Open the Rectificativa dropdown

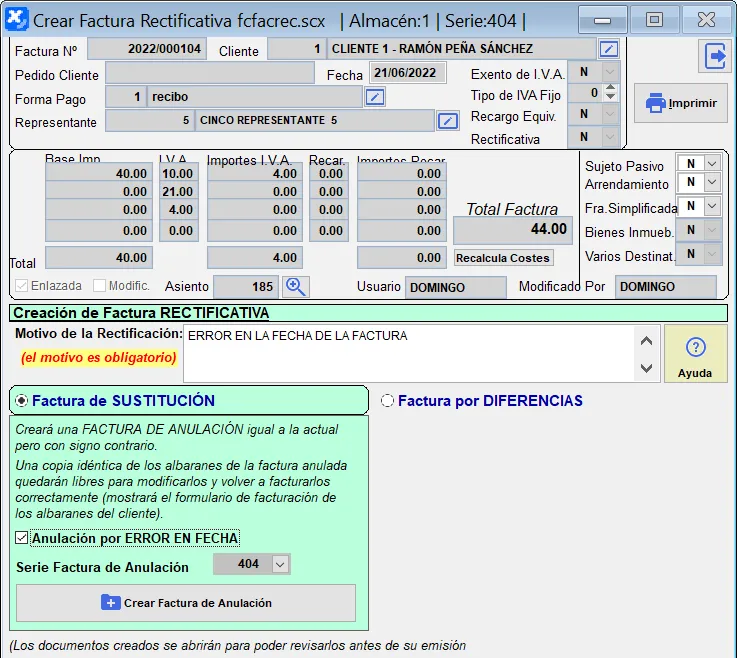click(x=610, y=137)
